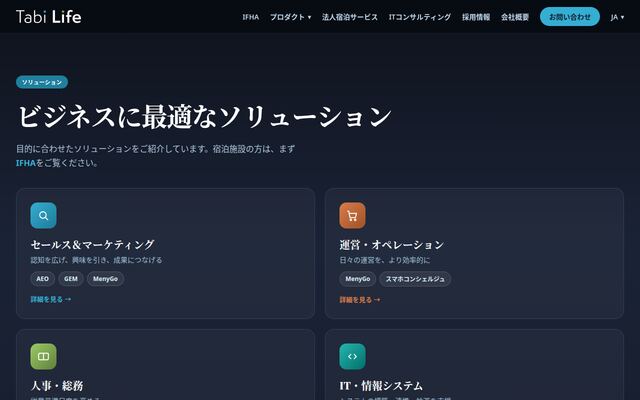
Task: Click the teal code brackets icon
Action: [352, 356]
